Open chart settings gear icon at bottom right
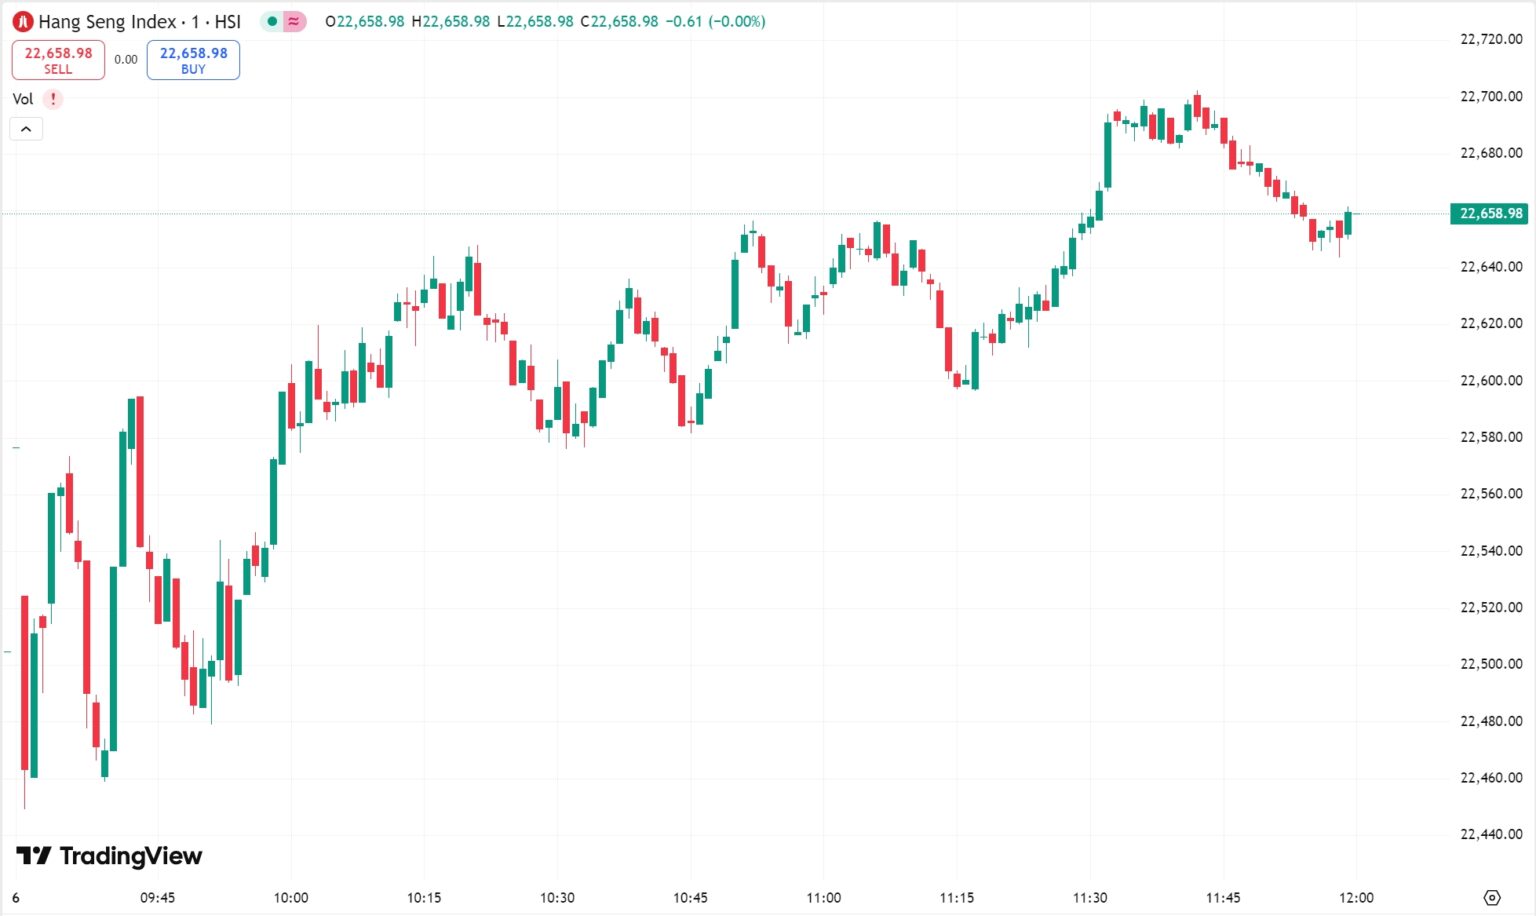Image resolution: width=1536 pixels, height=916 pixels. point(1492,898)
